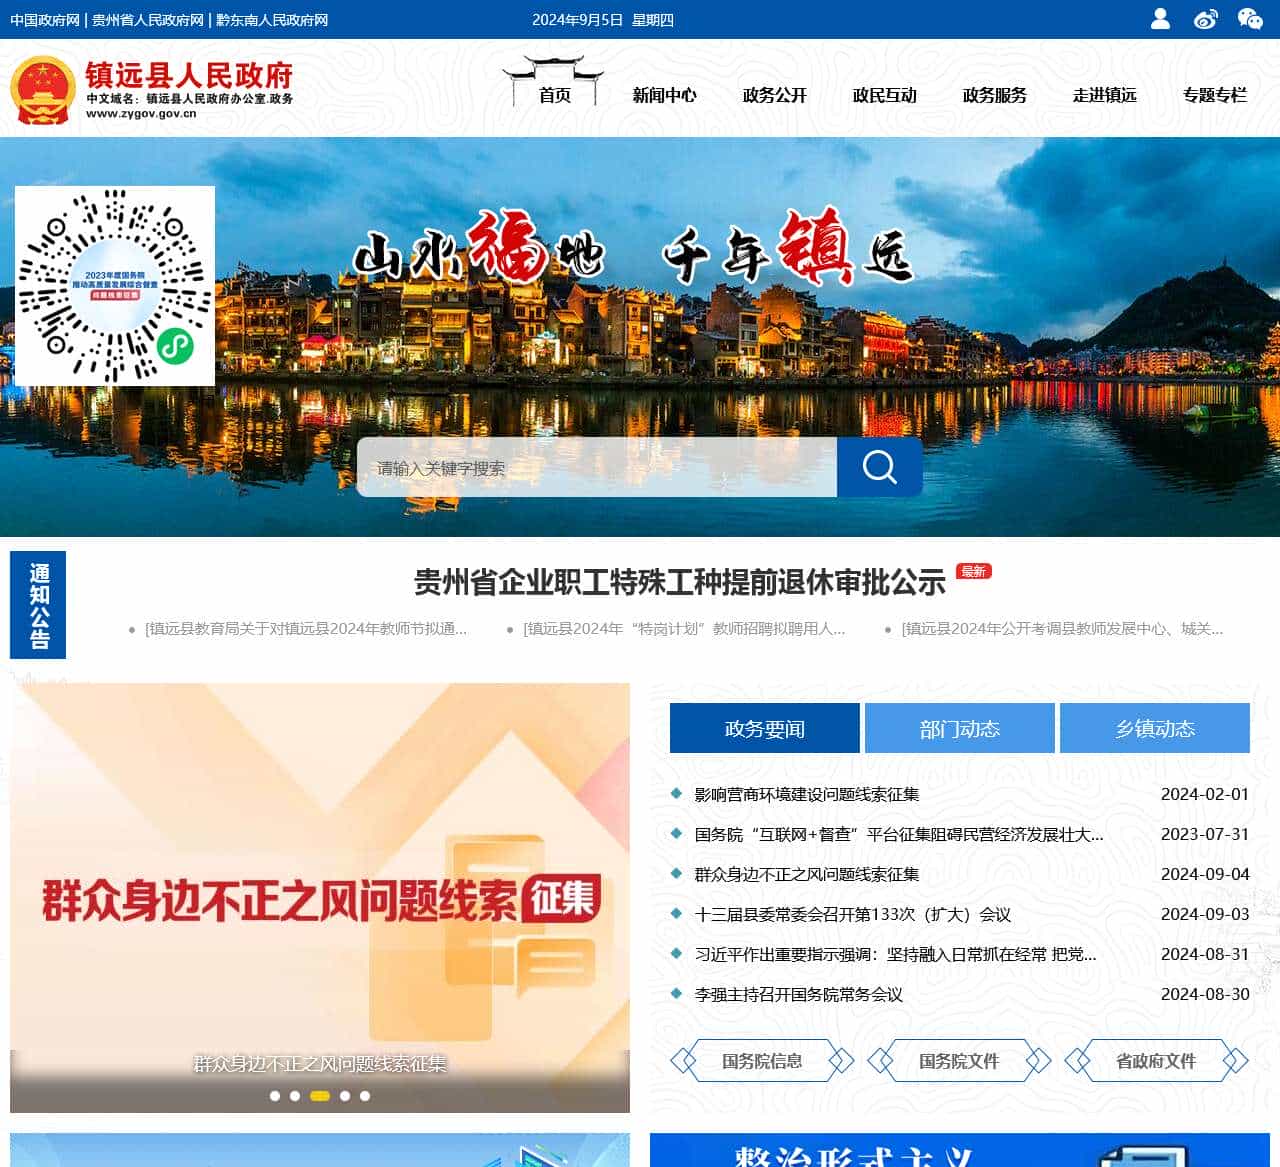Image resolution: width=1280 pixels, height=1167 pixels.
Task: Open news 国务院“互联网+督查”平台征集
Action: pos(899,834)
